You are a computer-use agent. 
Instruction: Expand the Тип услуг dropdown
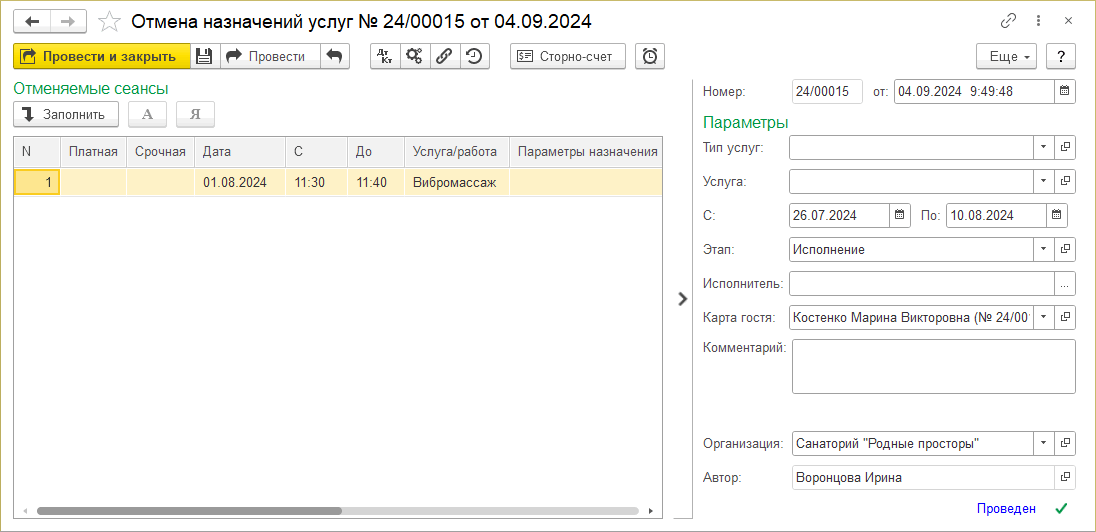pos(1043,147)
